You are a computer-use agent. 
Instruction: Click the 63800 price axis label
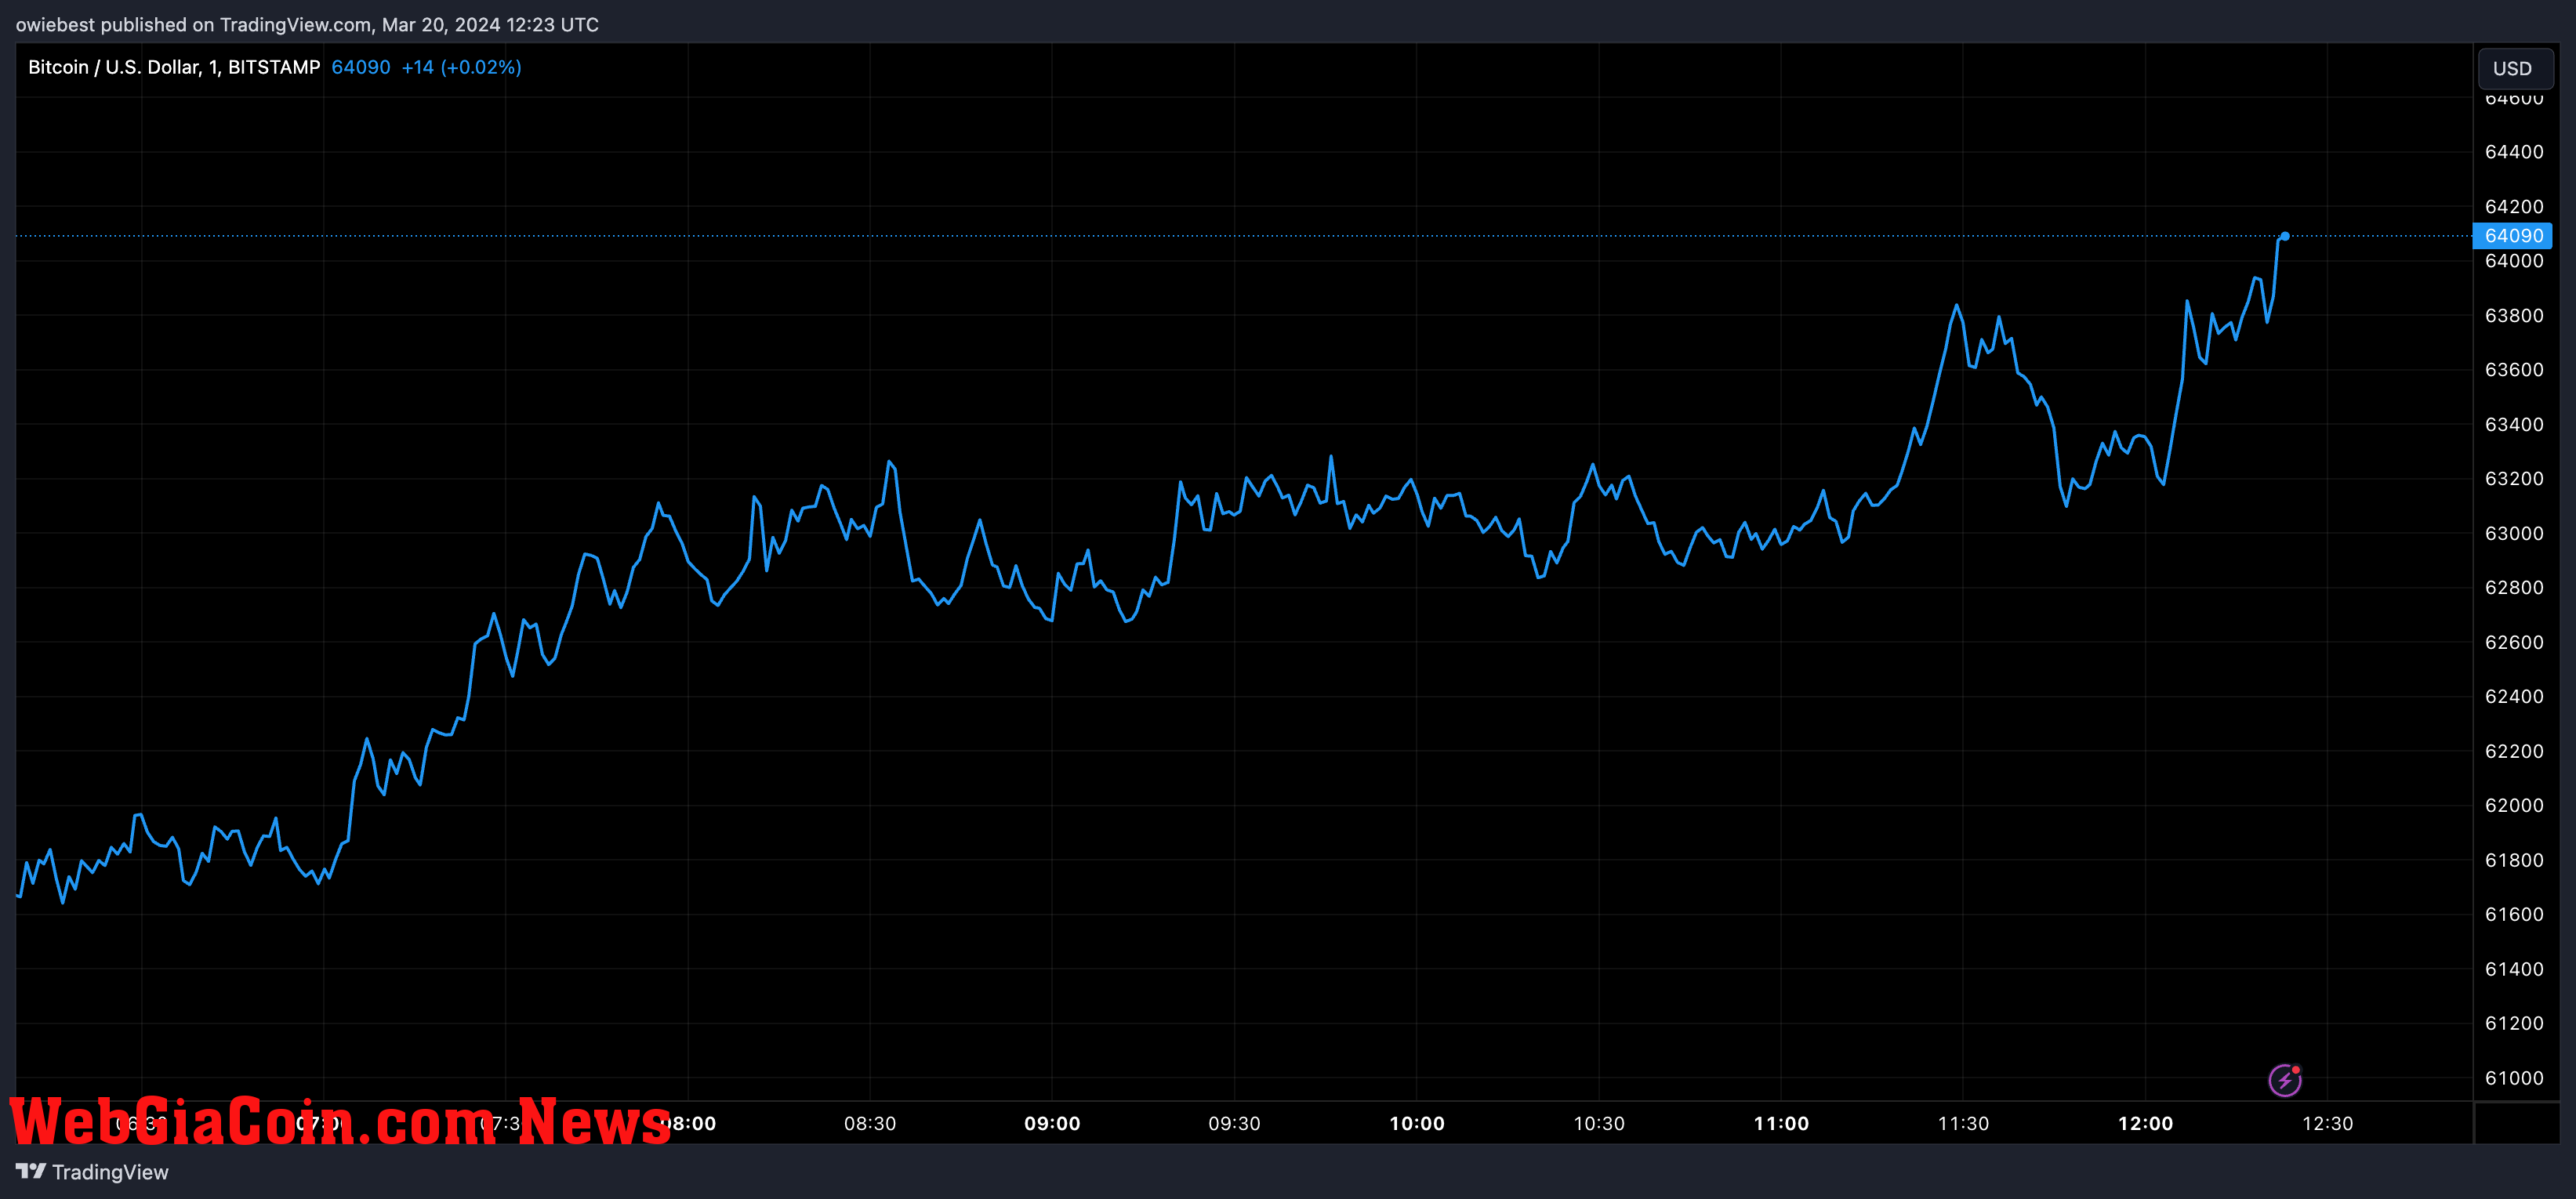pyautogui.click(x=2514, y=315)
